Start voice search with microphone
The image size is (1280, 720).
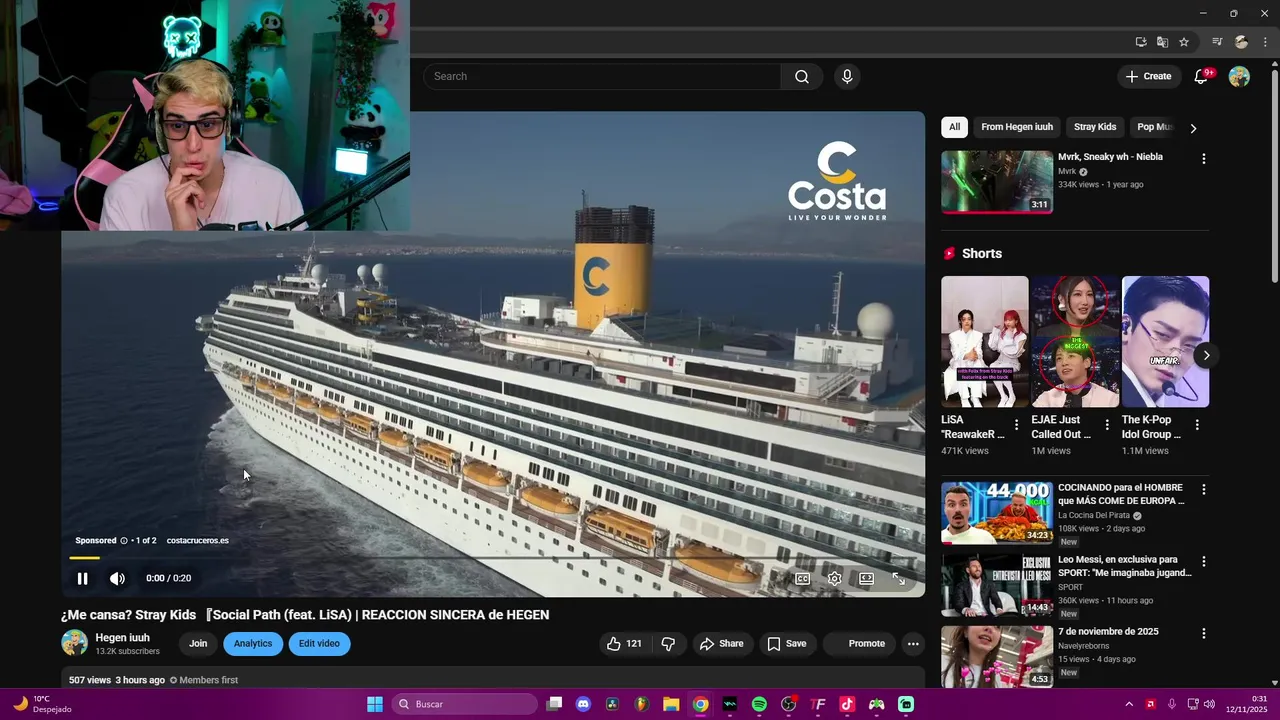847,76
